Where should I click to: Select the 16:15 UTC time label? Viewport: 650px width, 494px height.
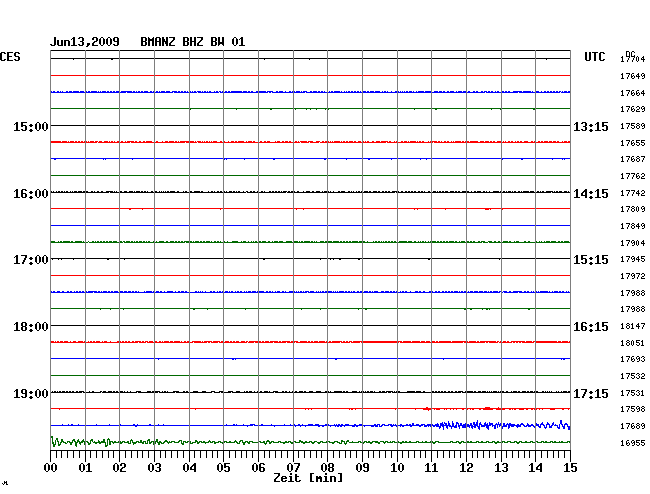pyautogui.click(x=591, y=327)
